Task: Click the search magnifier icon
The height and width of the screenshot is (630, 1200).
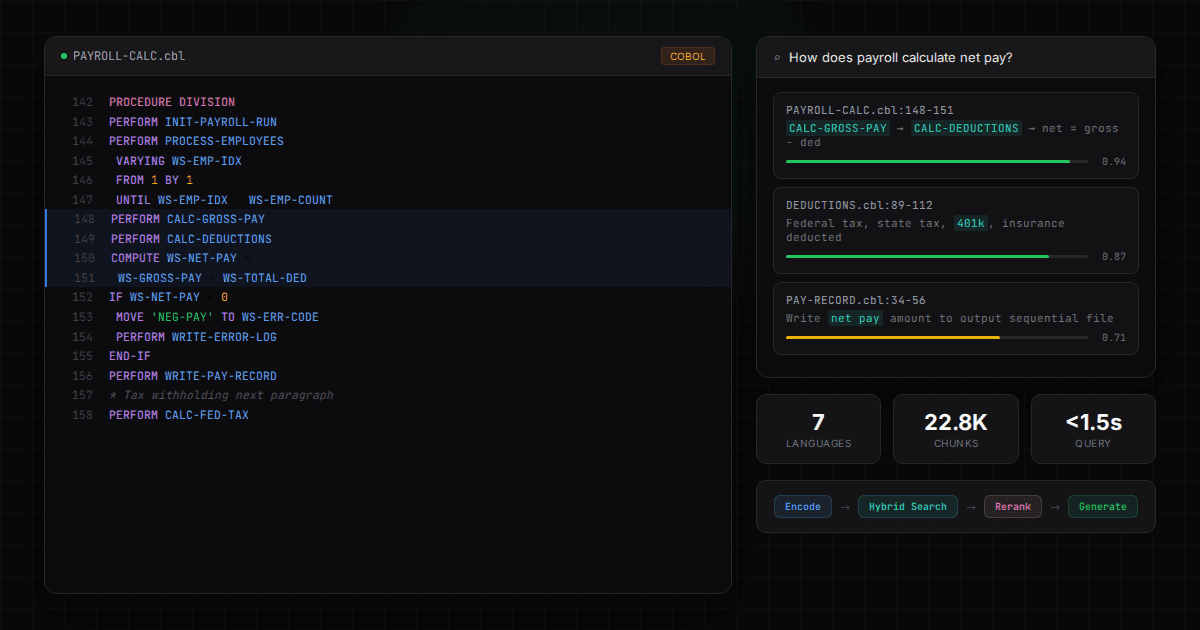Action: (x=777, y=58)
